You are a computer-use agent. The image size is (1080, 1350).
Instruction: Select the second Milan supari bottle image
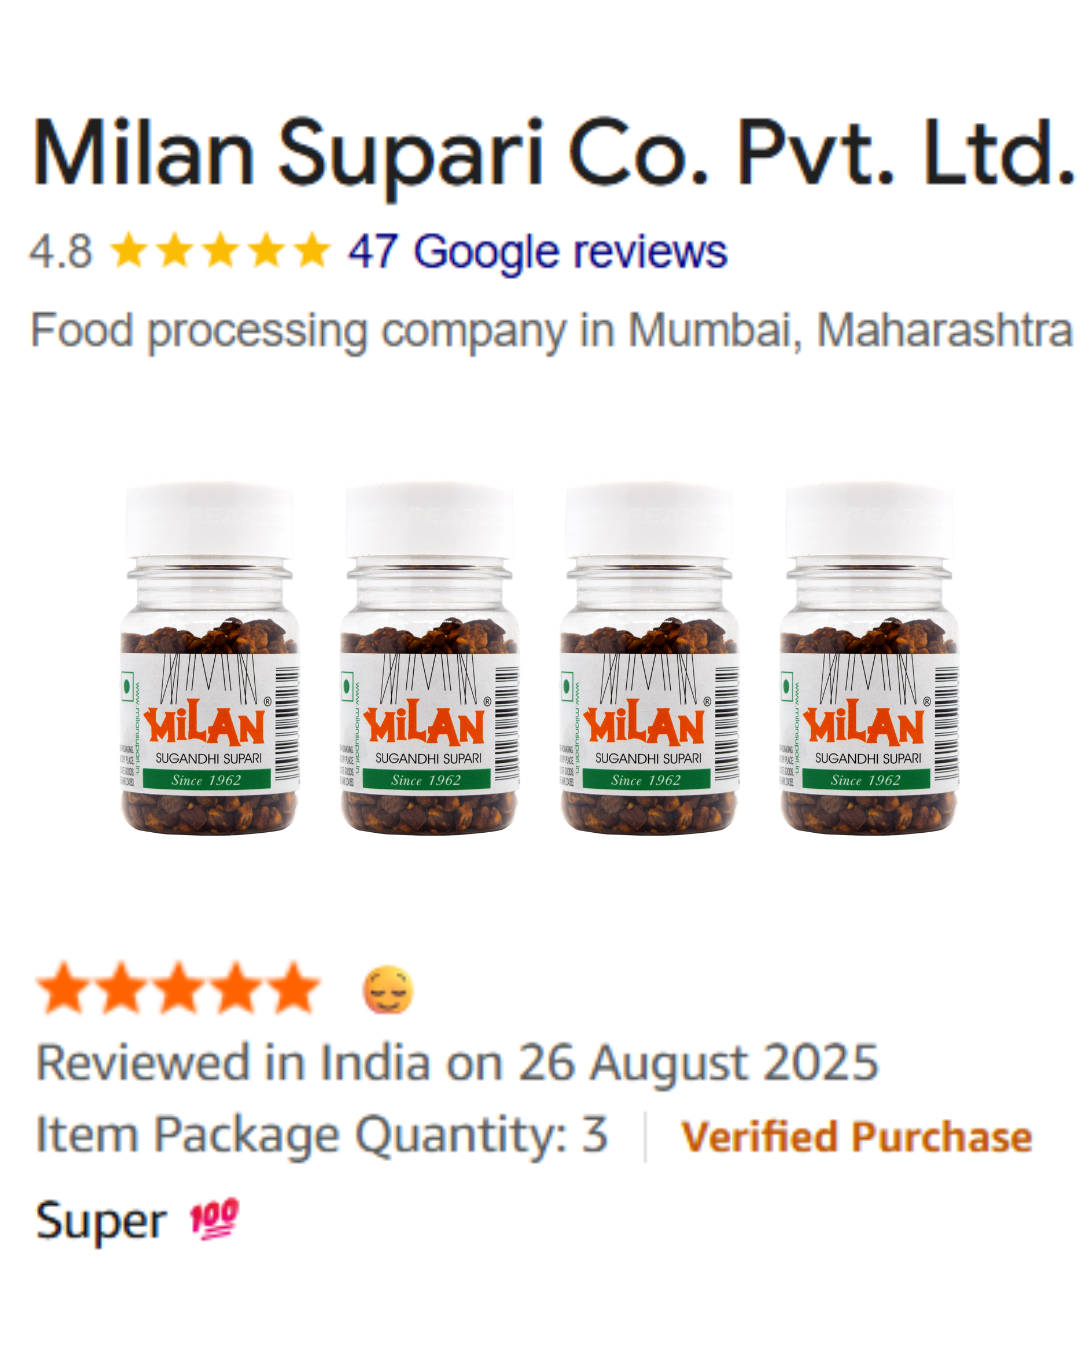[430, 659]
